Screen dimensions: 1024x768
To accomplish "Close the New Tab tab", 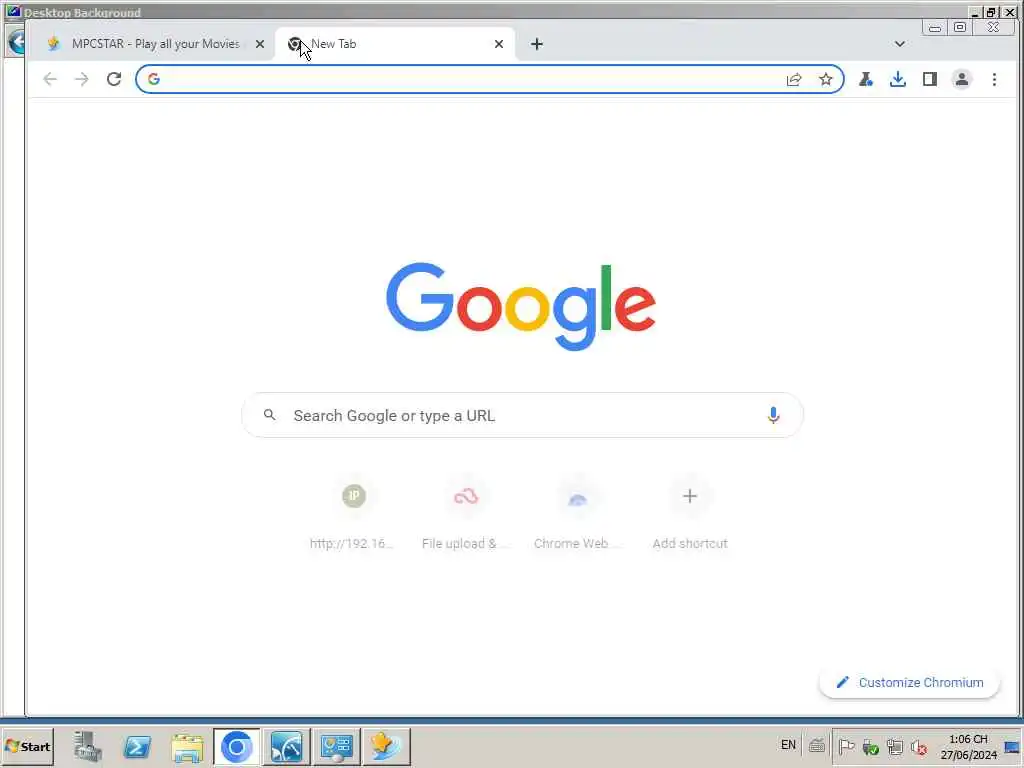I will [499, 44].
